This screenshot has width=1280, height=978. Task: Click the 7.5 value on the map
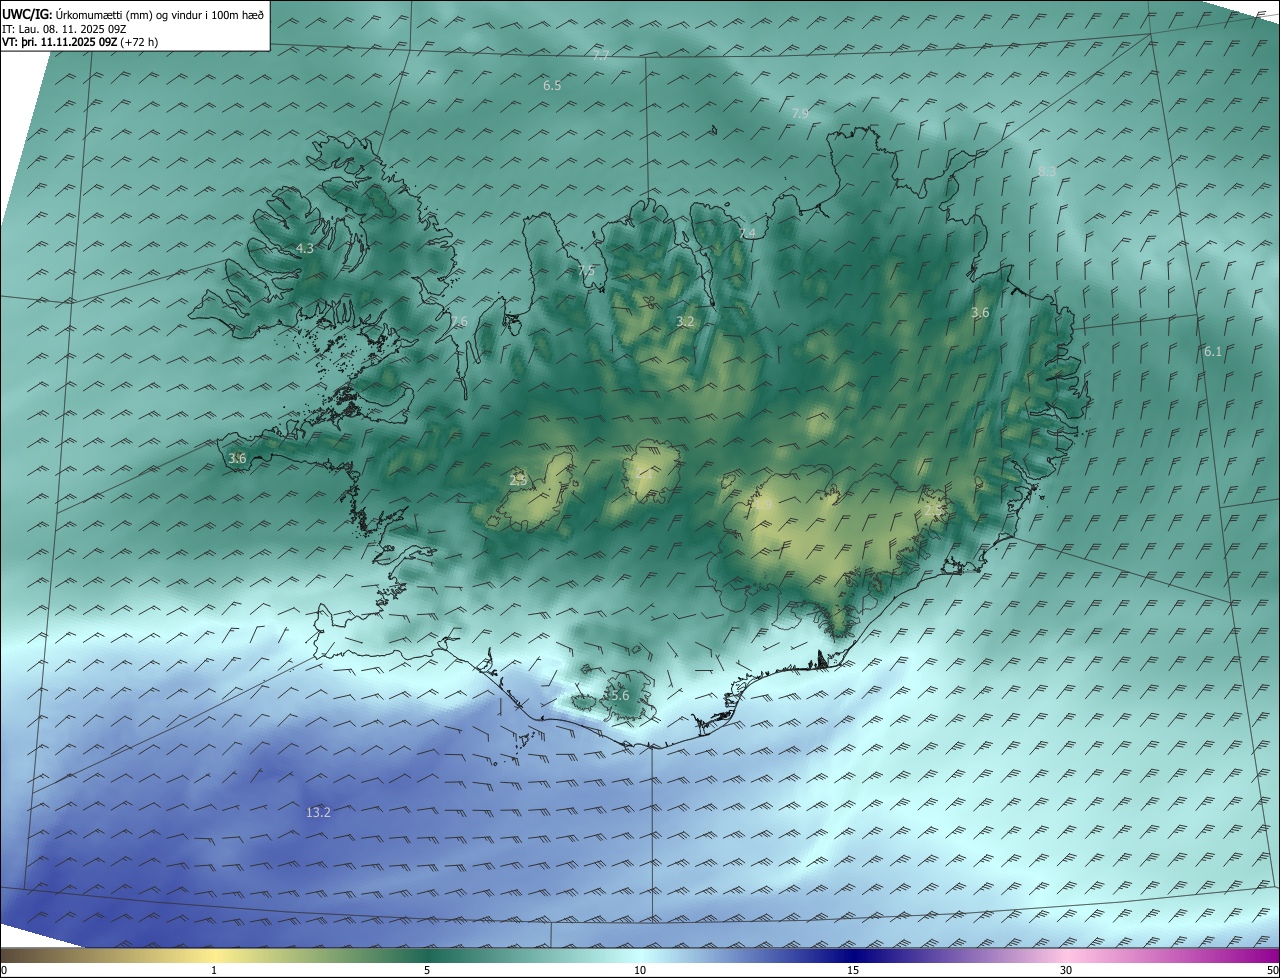(586, 271)
